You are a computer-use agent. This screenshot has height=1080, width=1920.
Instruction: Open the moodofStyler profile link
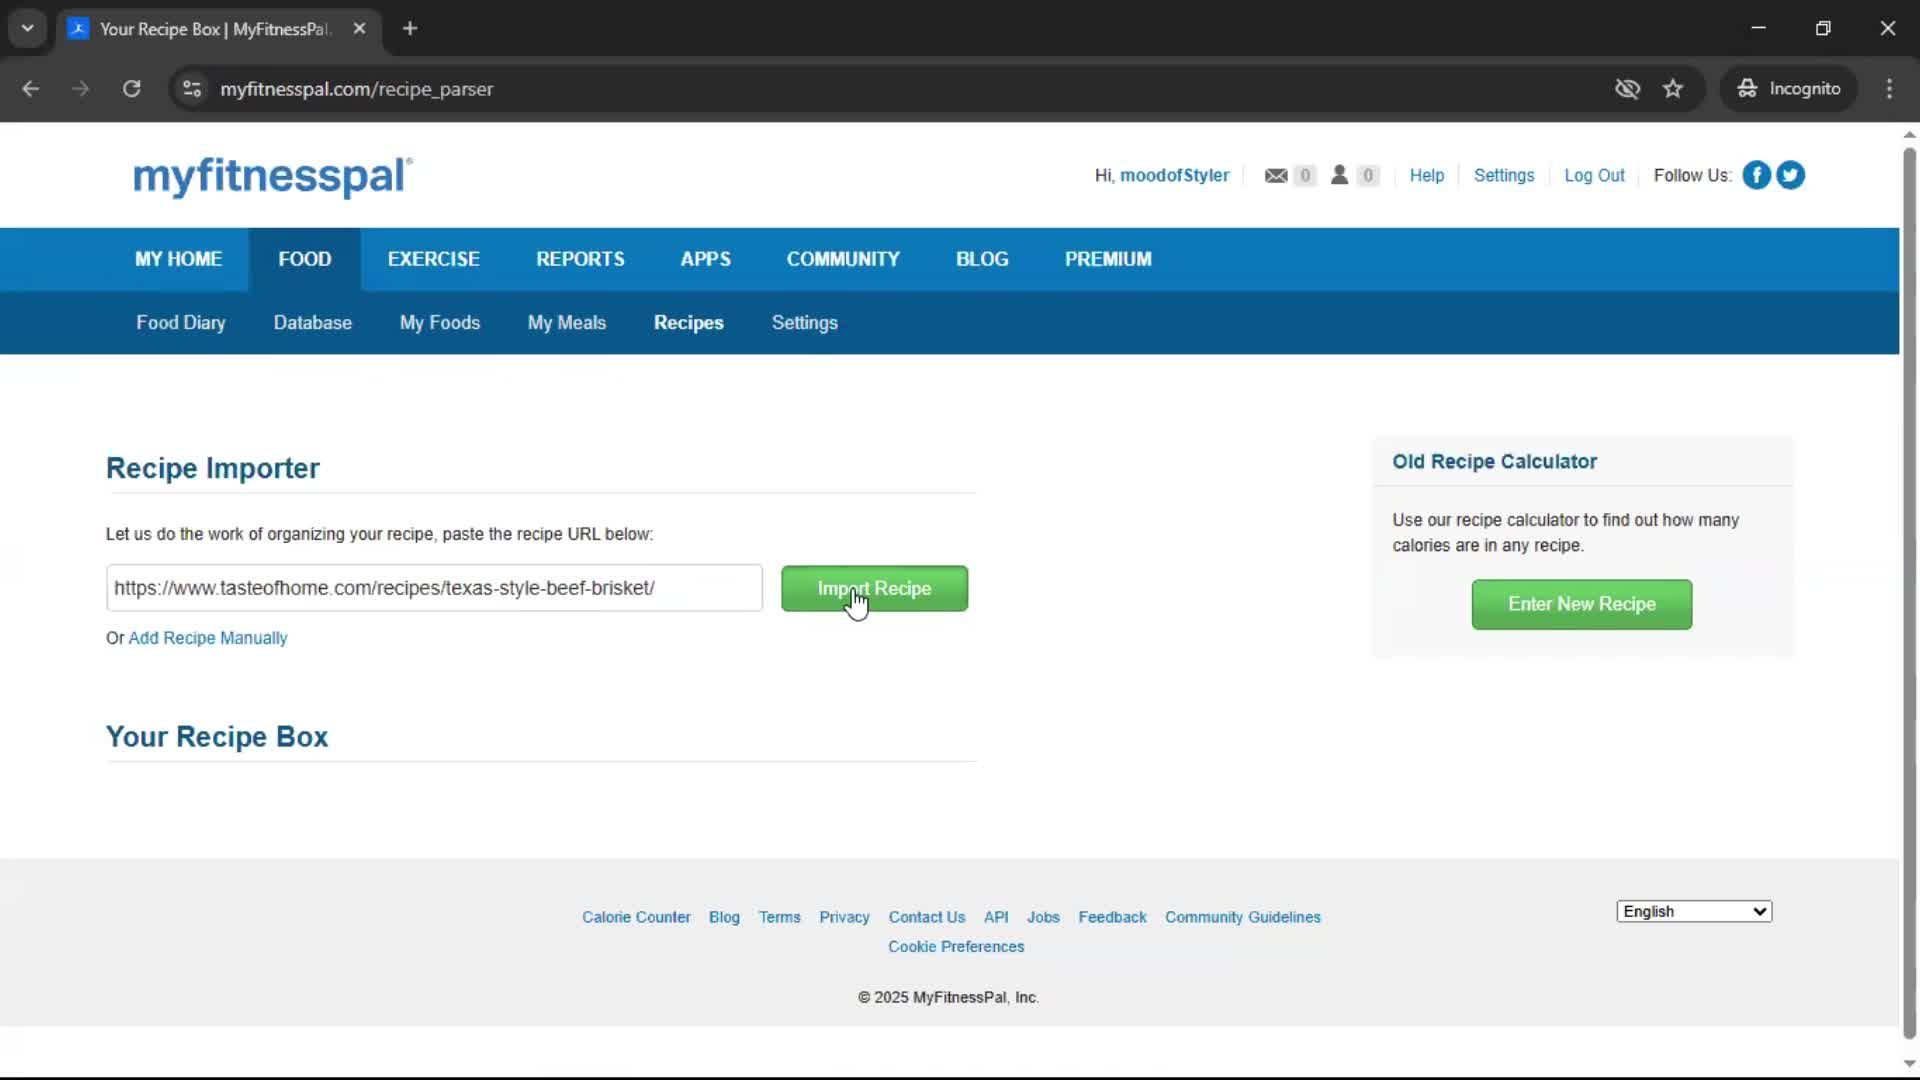tap(1175, 175)
